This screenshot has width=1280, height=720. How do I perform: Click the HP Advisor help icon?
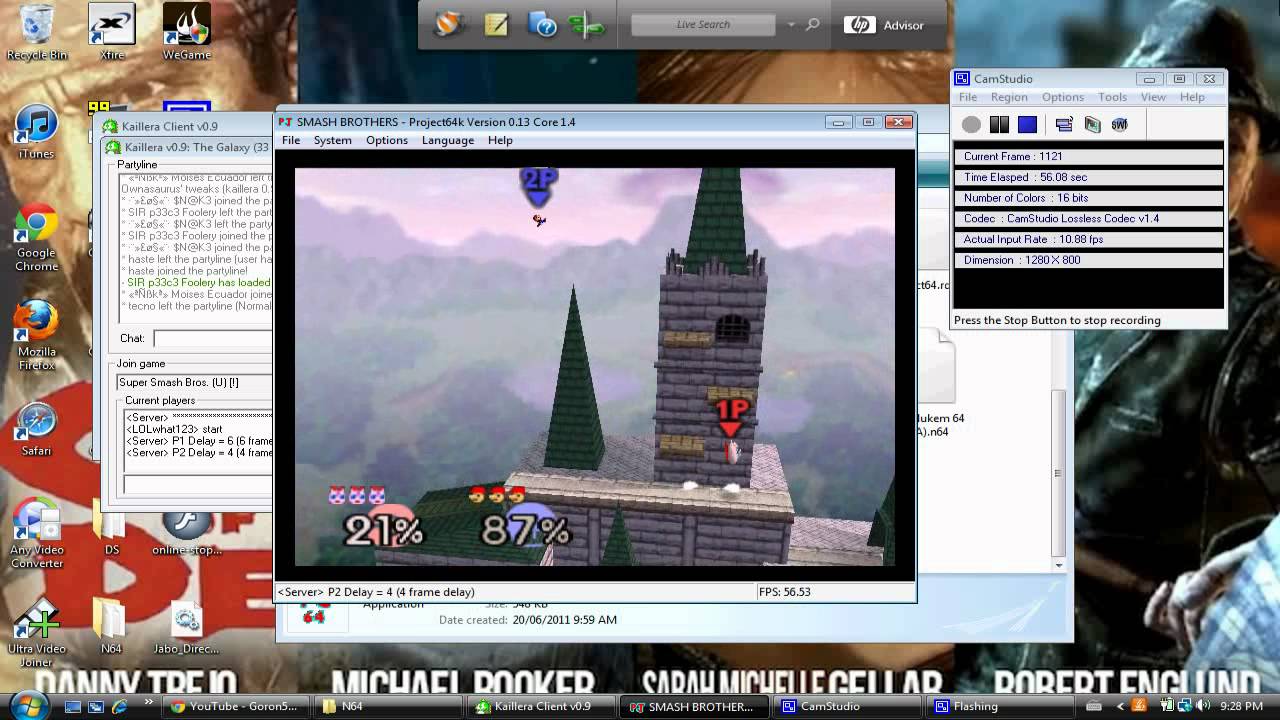(x=542, y=24)
